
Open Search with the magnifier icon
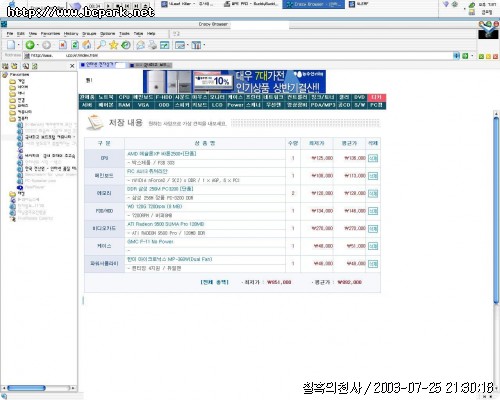[101, 45]
